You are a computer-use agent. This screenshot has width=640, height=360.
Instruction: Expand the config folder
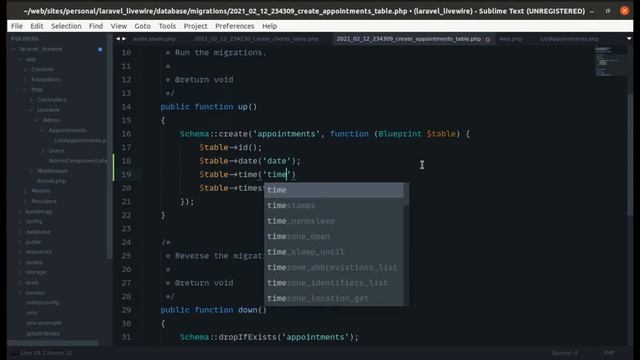point(20,221)
